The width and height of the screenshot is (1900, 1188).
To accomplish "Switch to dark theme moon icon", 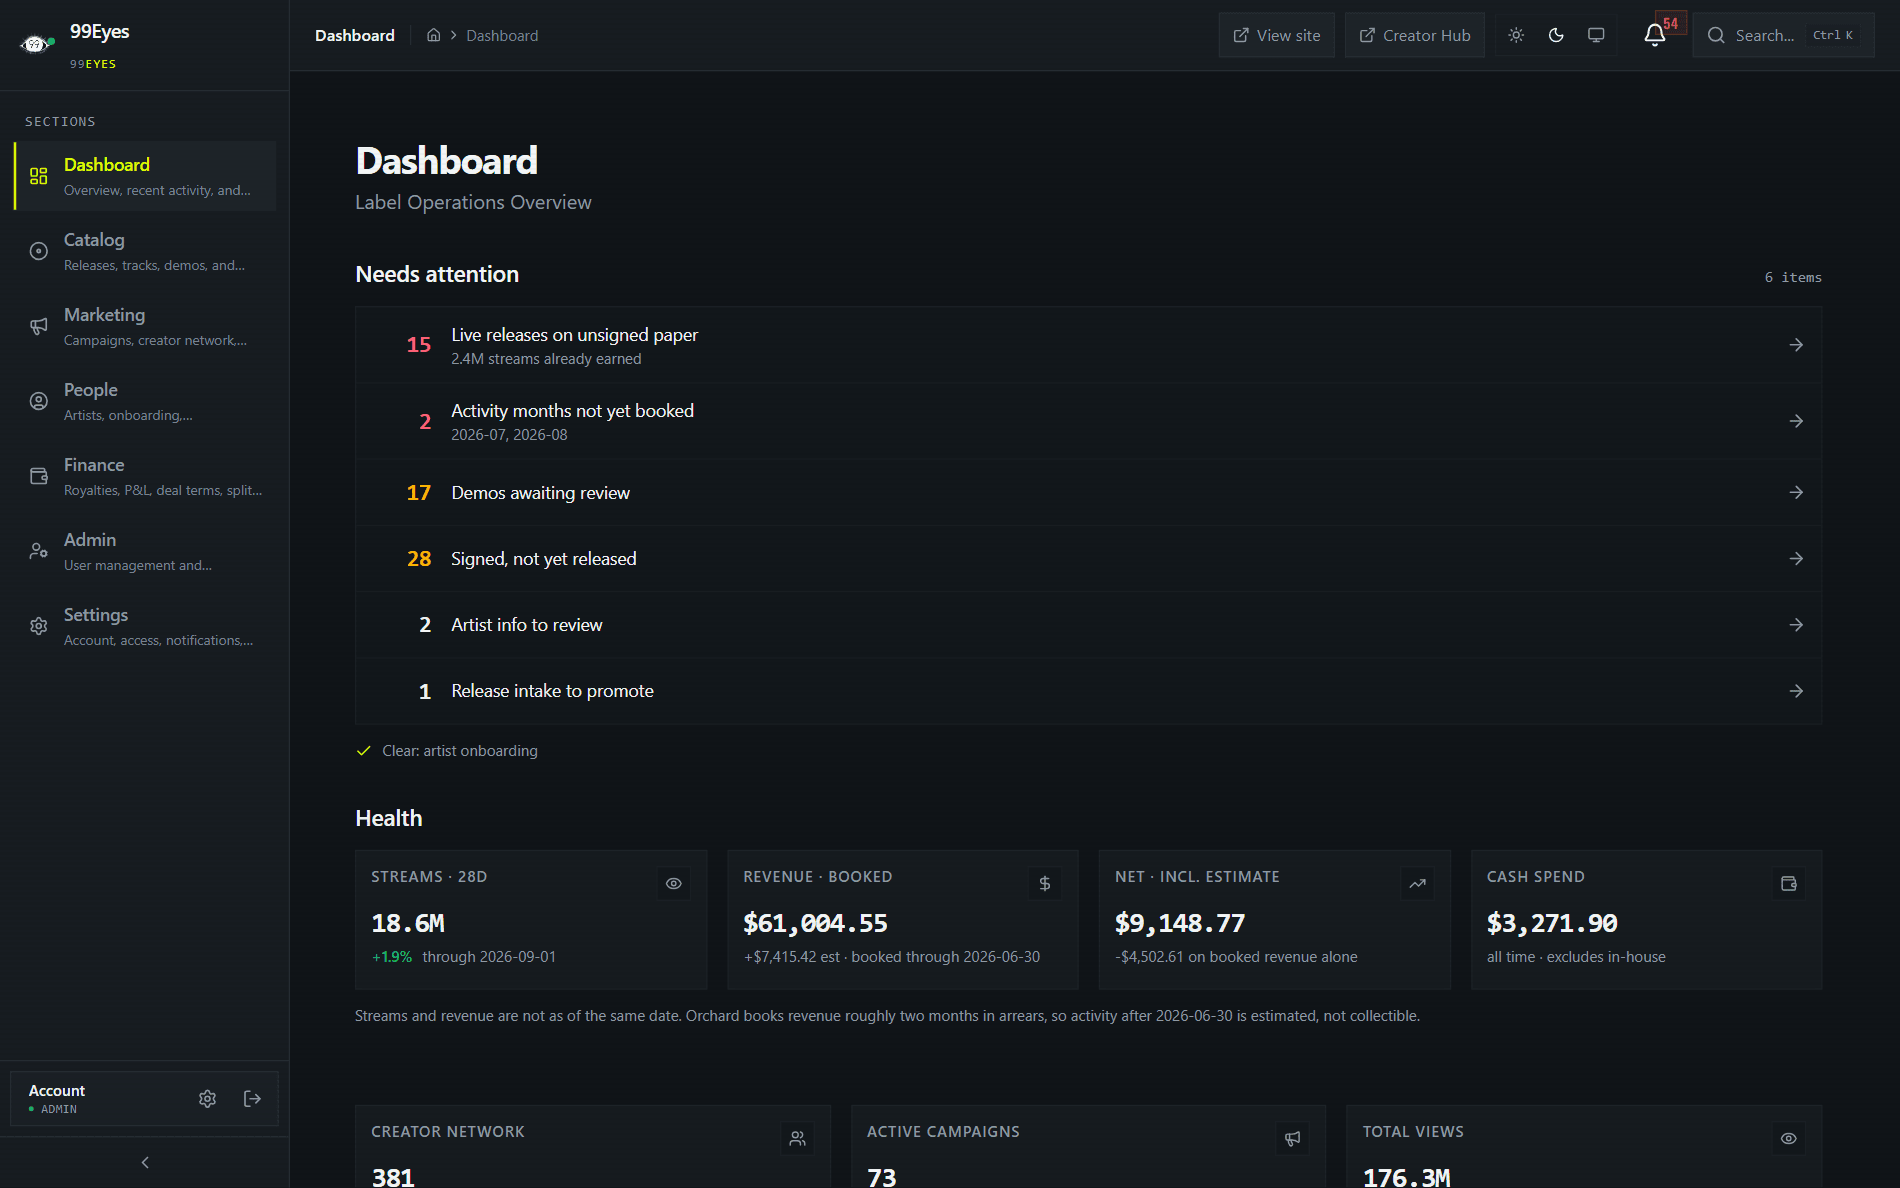I will 1556,35.
